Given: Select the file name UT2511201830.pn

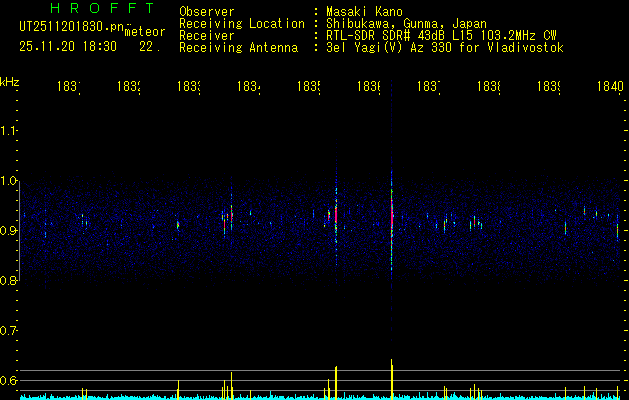Looking at the screenshot, I should [71, 27].
